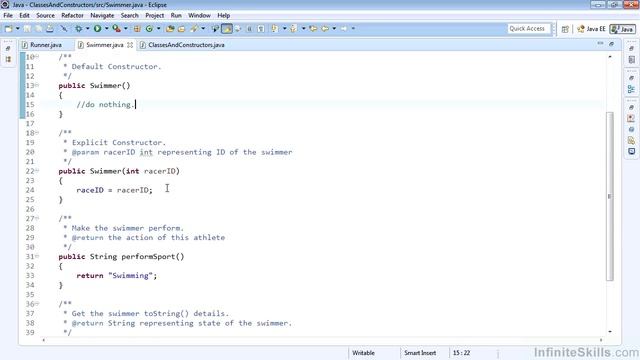Toggle Skip All Breakpoints button

[x=64, y=29]
